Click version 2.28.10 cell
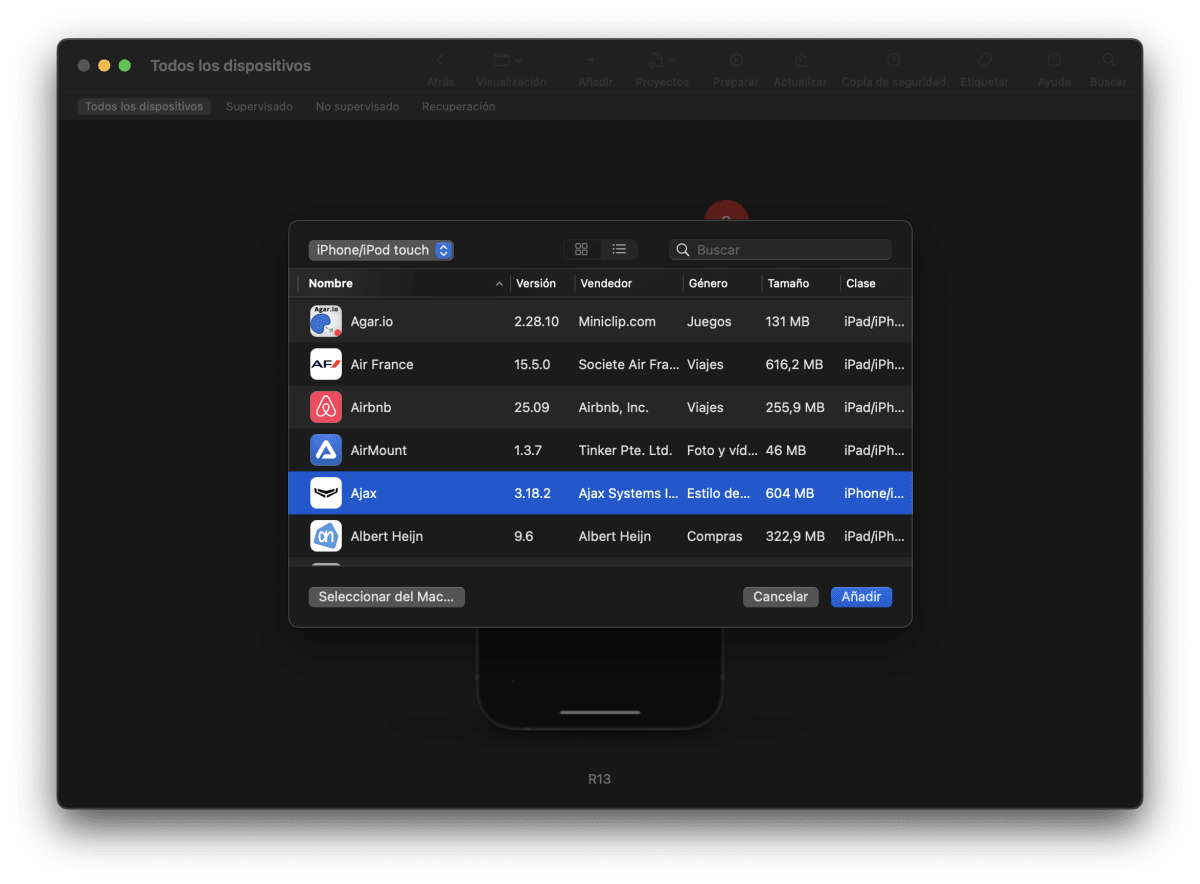 point(537,322)
